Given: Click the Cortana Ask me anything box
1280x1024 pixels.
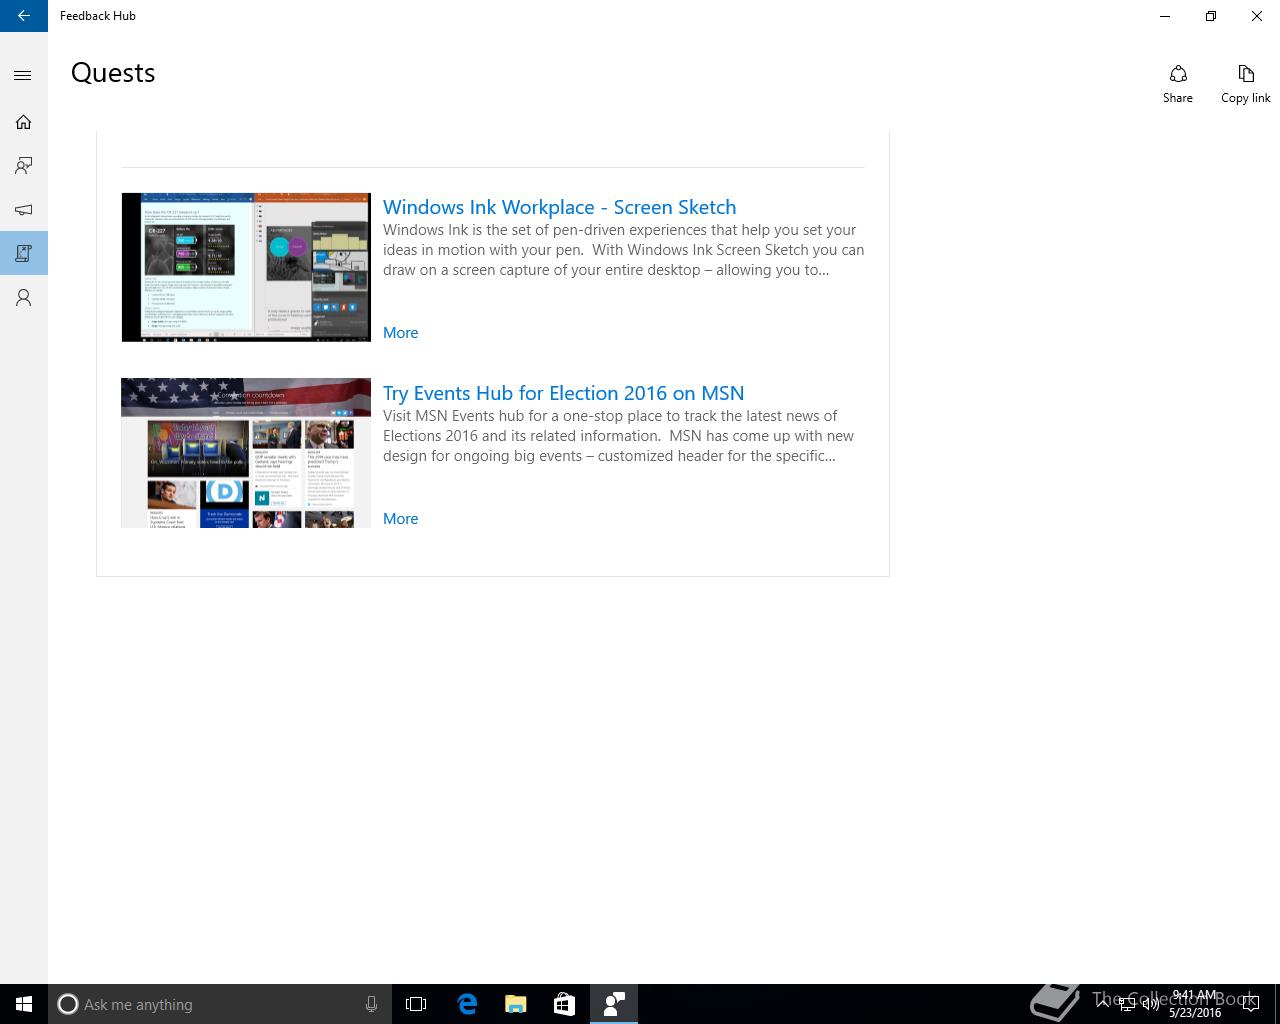Looking at the screenshot, I should click(x=219, y=1004).
